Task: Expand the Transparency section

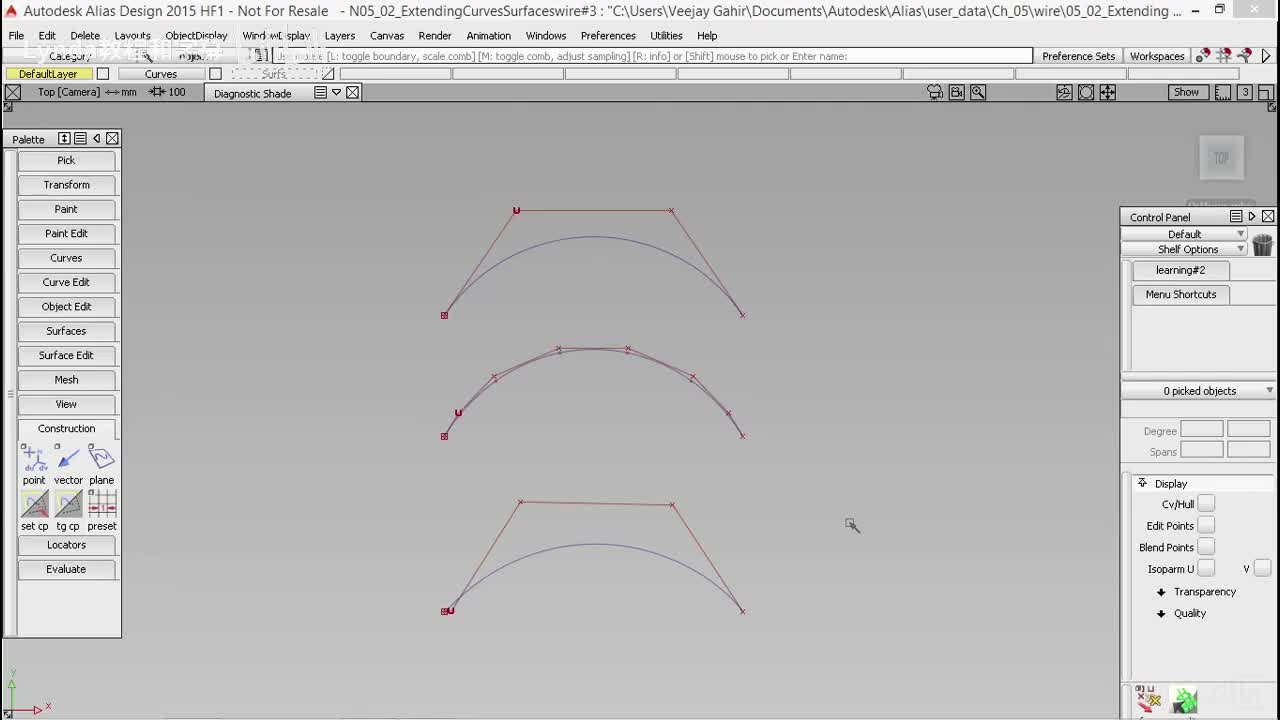Action: 1161,592
